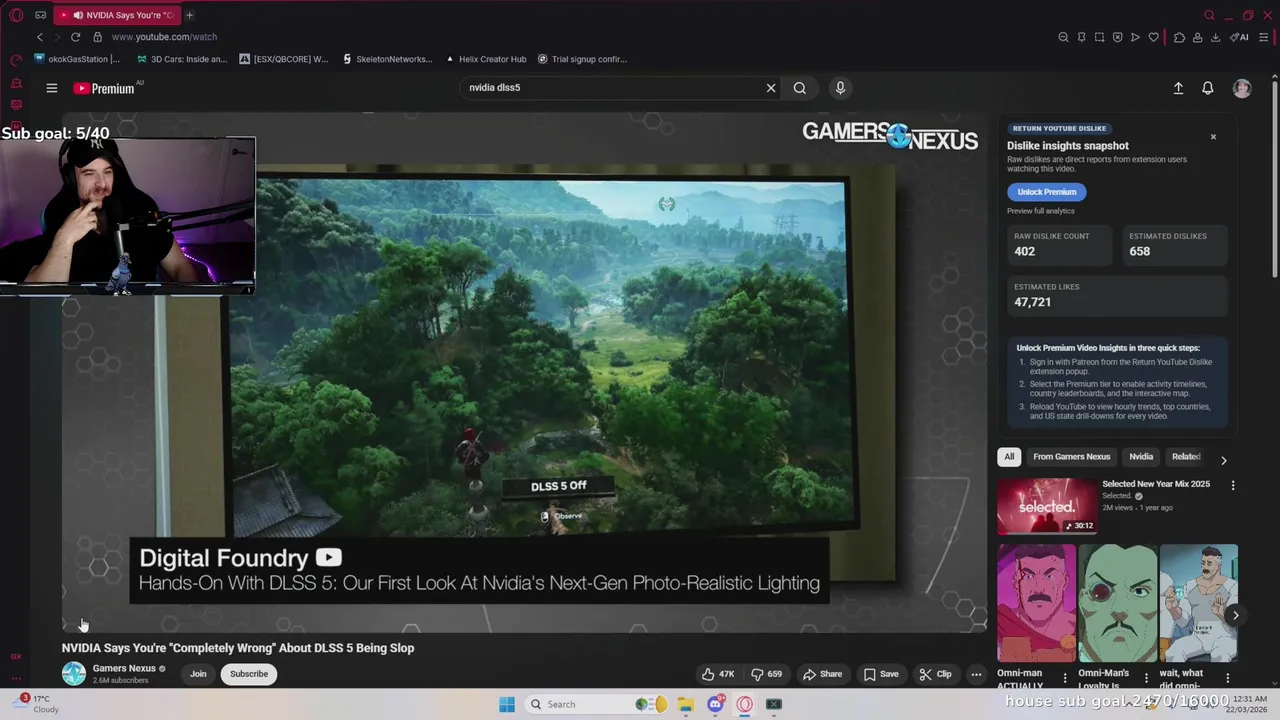This screenshot has width=1280, height=720.
Task: Save the video to a playlist
Action: [881, 674]
